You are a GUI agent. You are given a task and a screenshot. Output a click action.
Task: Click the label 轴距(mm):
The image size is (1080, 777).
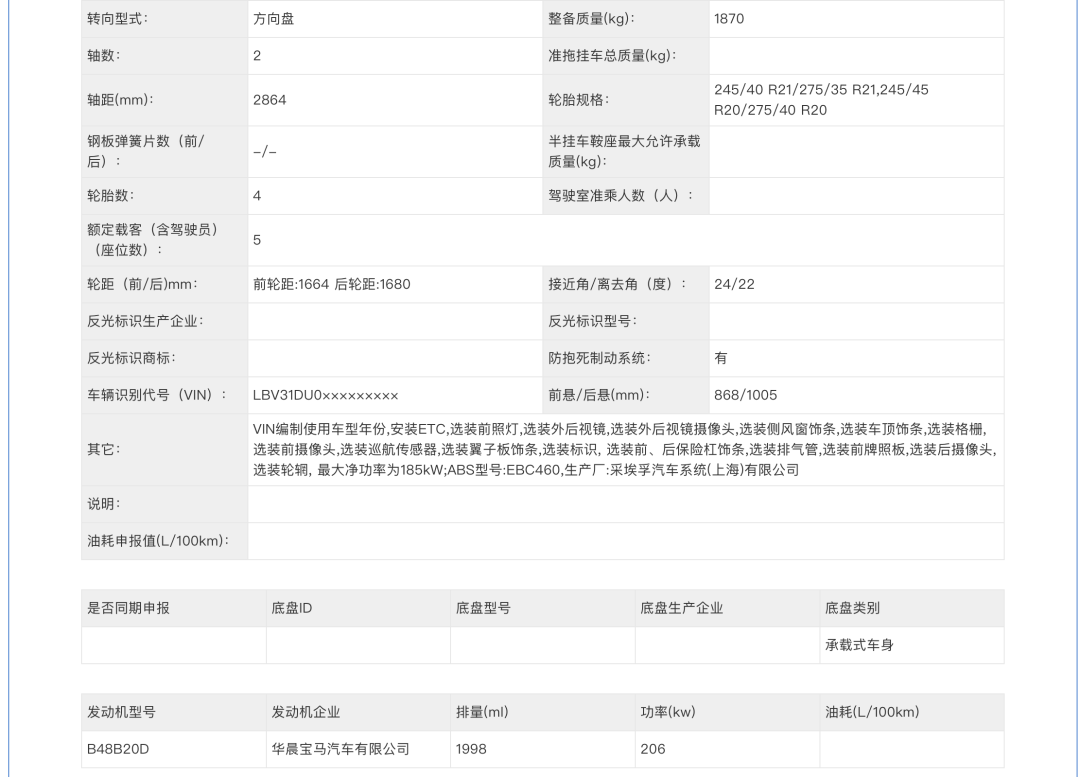tap(121, 100)
